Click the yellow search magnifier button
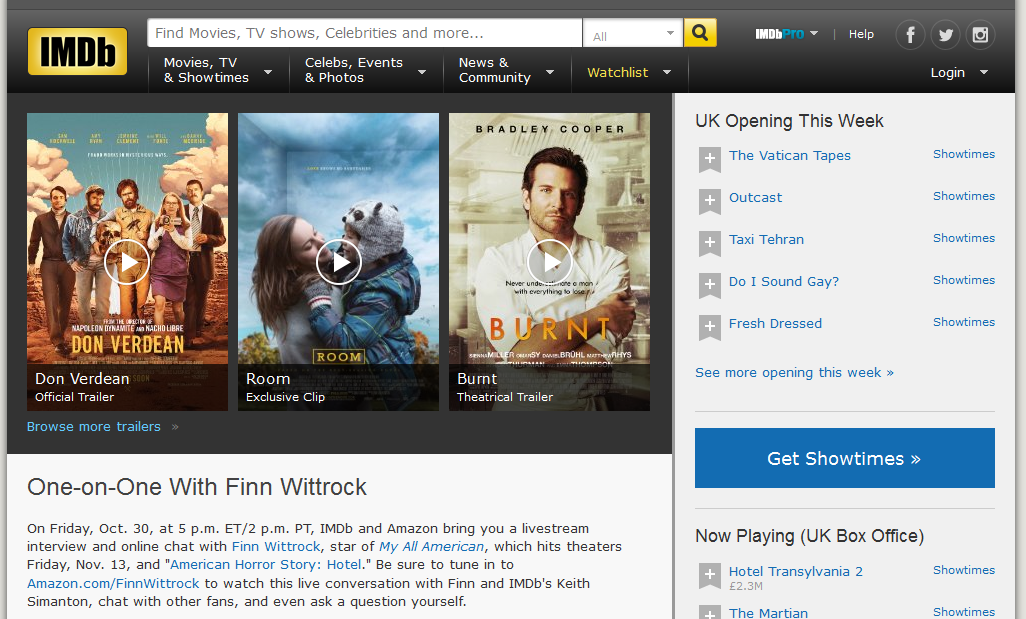This screenshot has width=1026, height=619. pyautogui.click(x=700, y=33)
